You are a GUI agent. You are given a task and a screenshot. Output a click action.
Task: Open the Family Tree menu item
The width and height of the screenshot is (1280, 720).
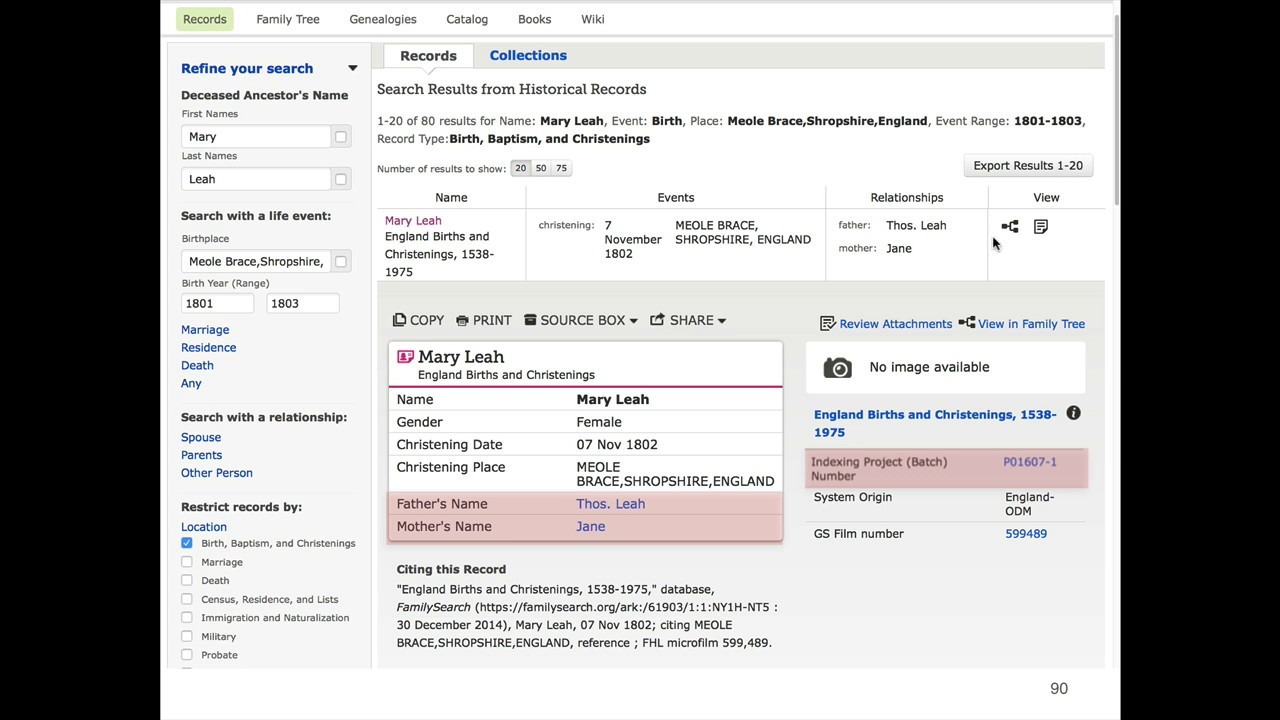pyautogui.click(x=288, y=19)
